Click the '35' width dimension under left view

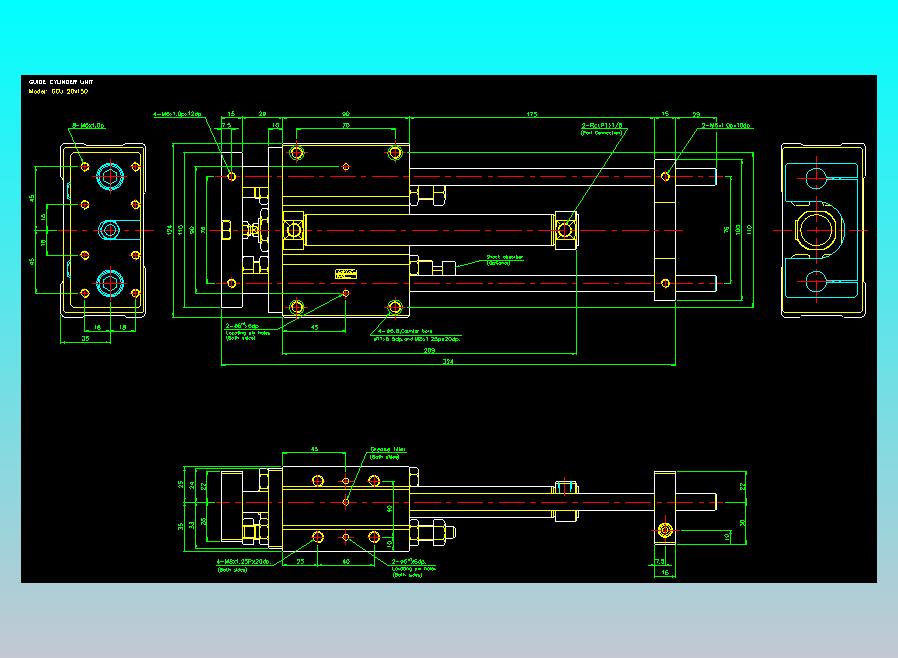tap(85, 338)
